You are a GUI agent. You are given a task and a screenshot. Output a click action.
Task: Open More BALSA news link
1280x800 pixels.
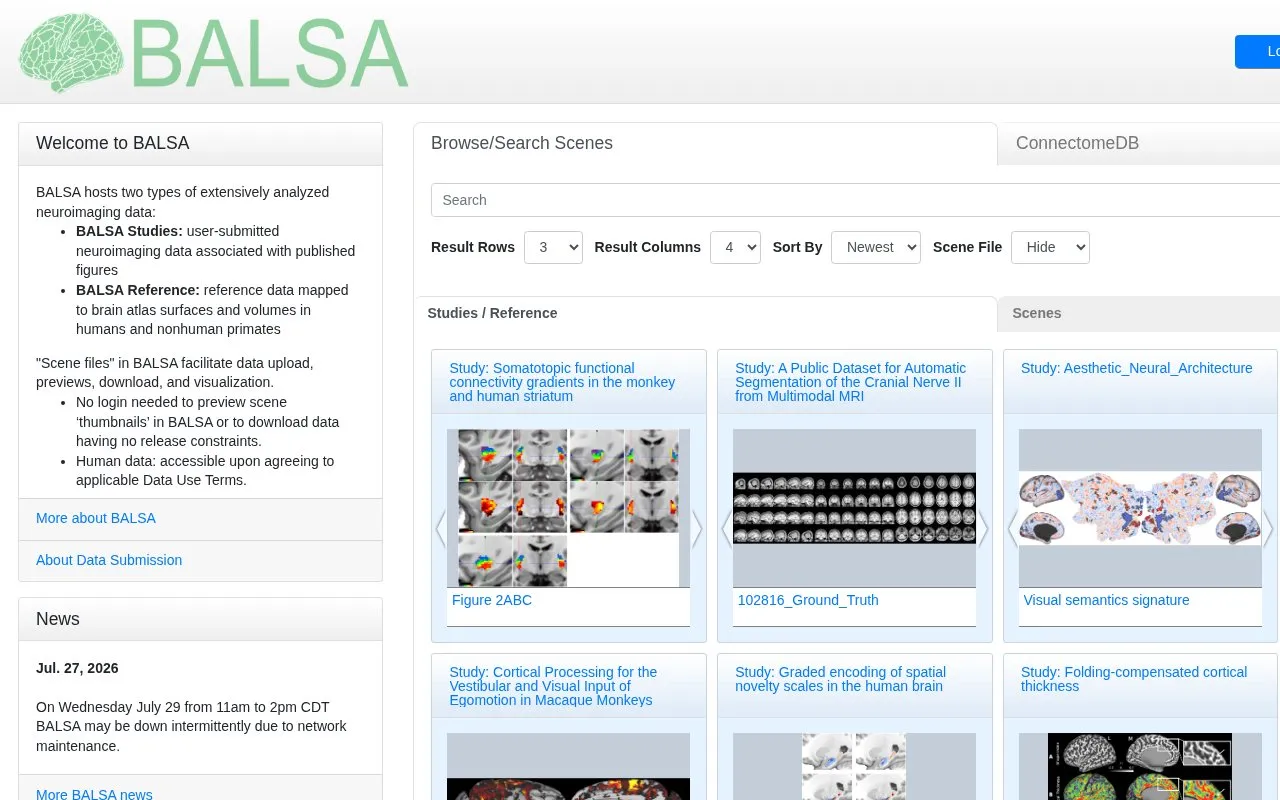pos(94,795)
